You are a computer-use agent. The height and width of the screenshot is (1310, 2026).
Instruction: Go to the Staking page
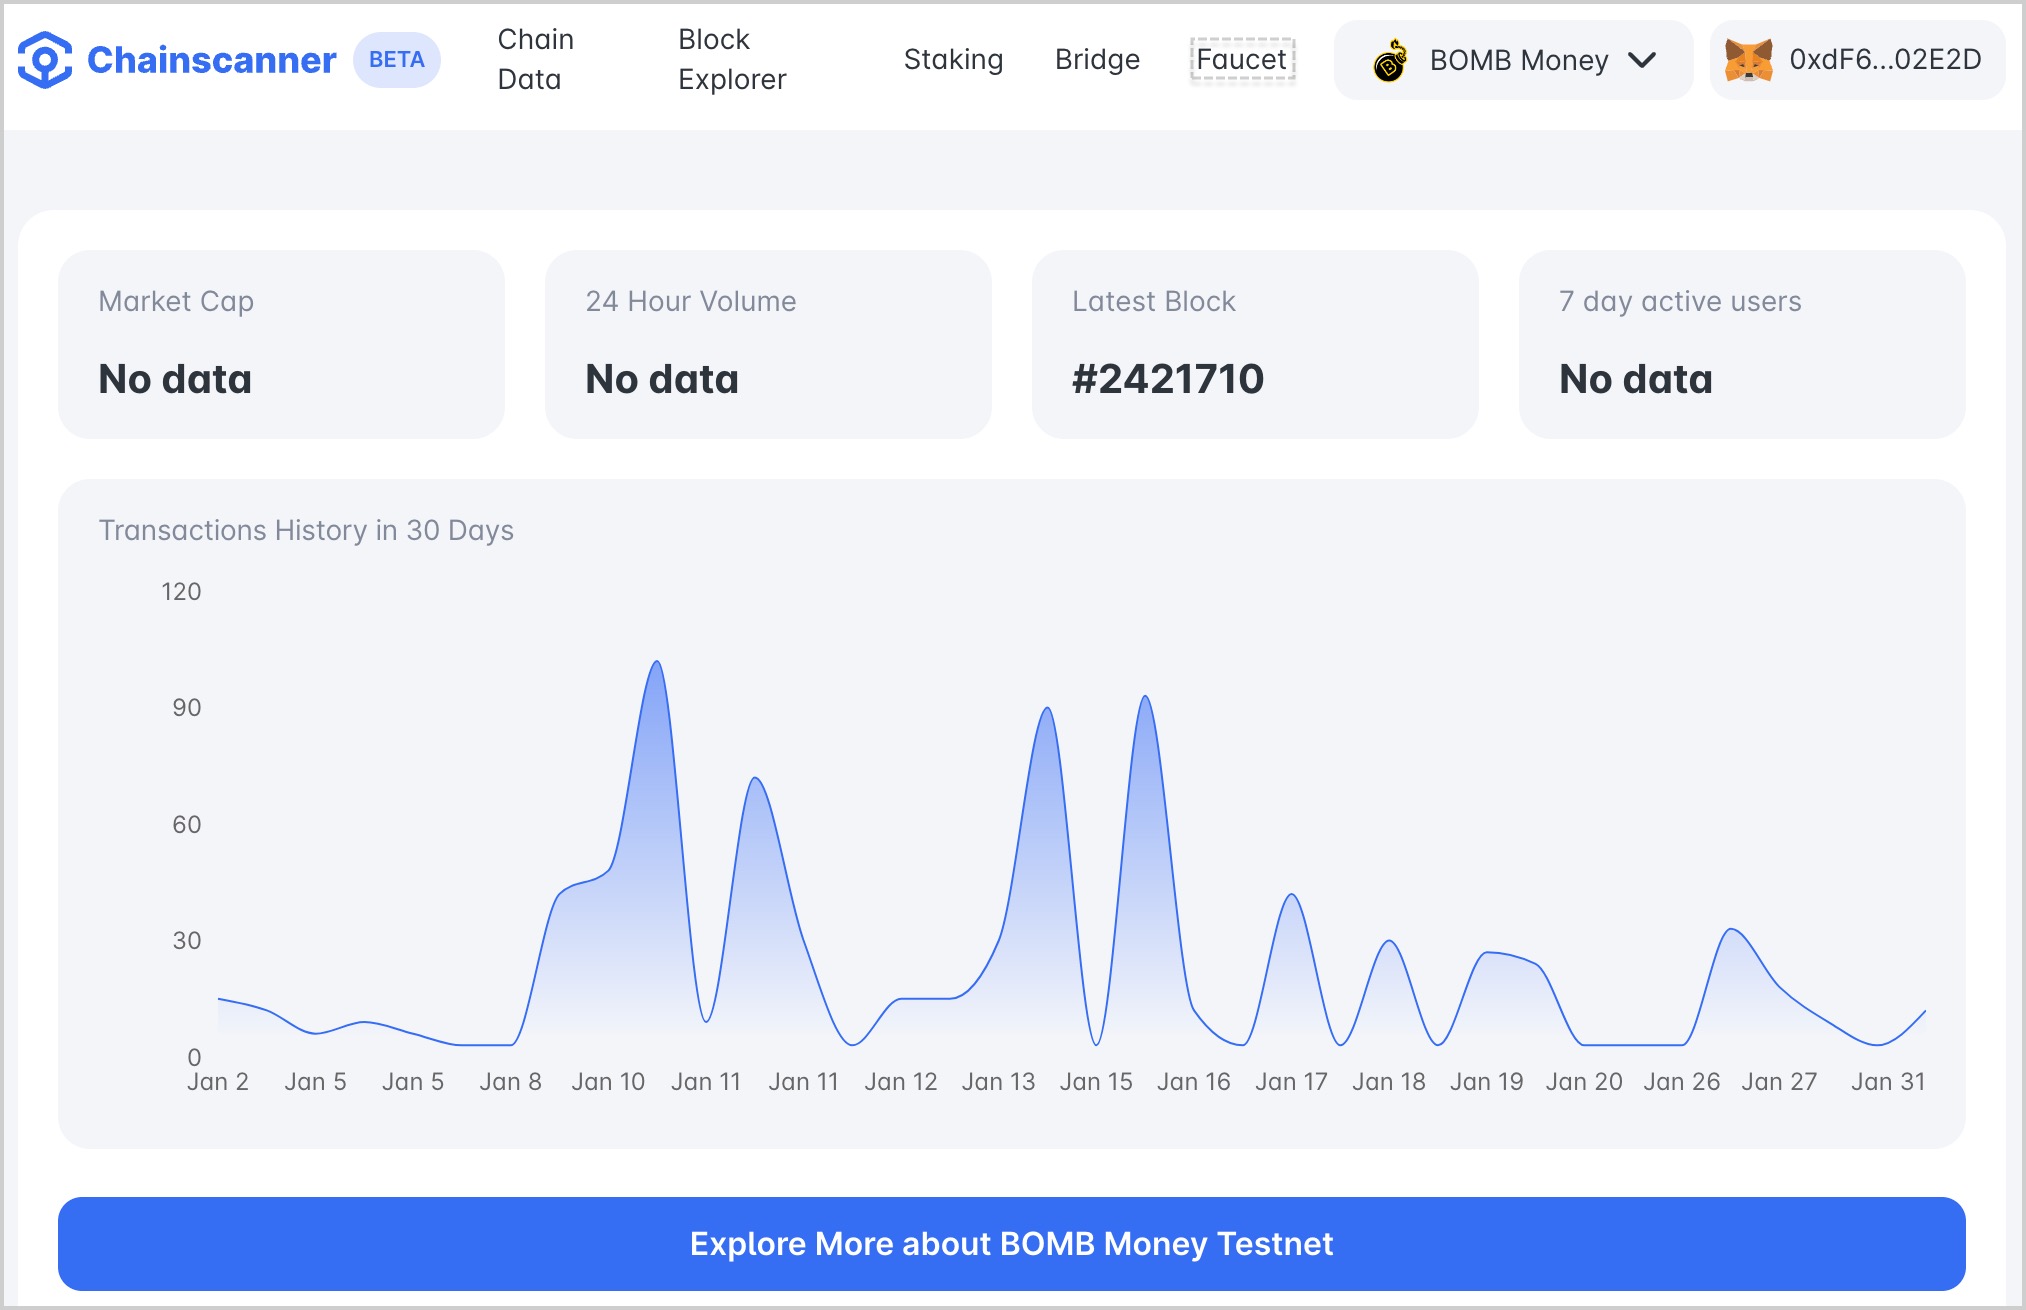953,60
